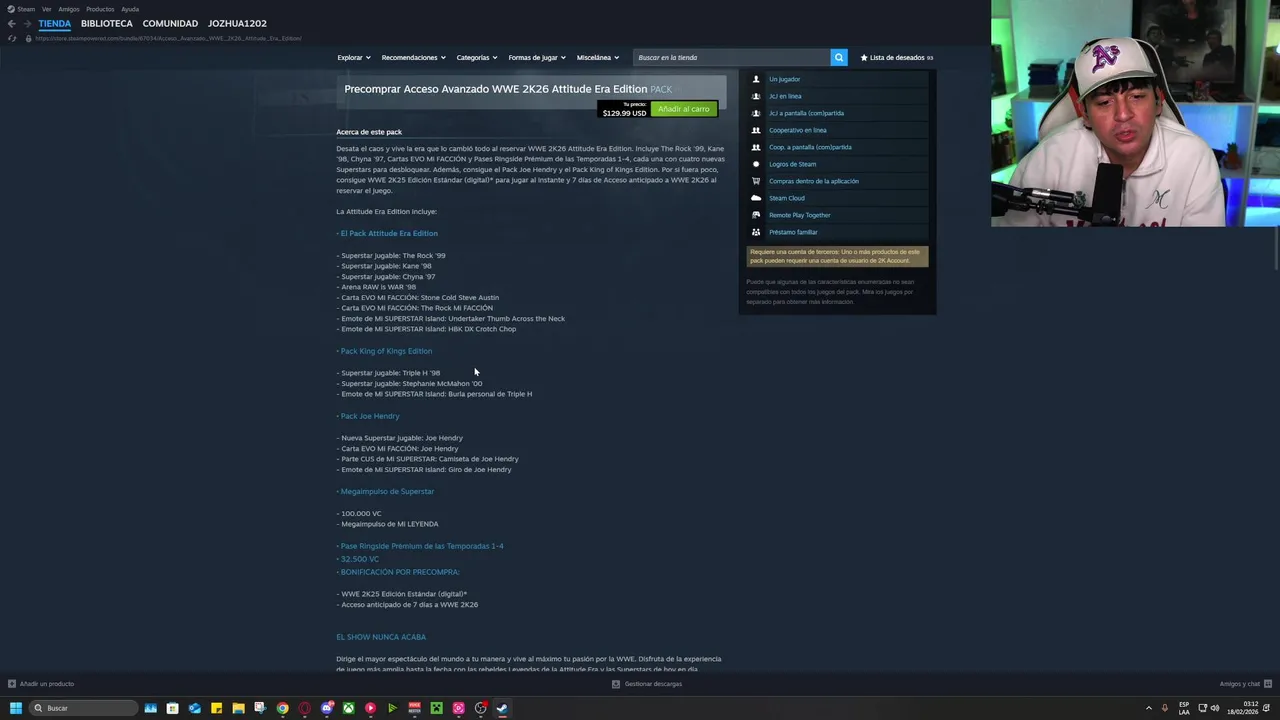Open the Windows Start menu
Image resolution: width=1280 pixels, height=720 pixels.
tap(15, 708)
